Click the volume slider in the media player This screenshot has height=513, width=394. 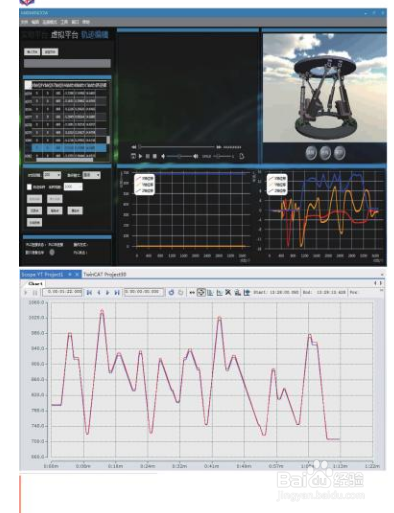[179, 156]
